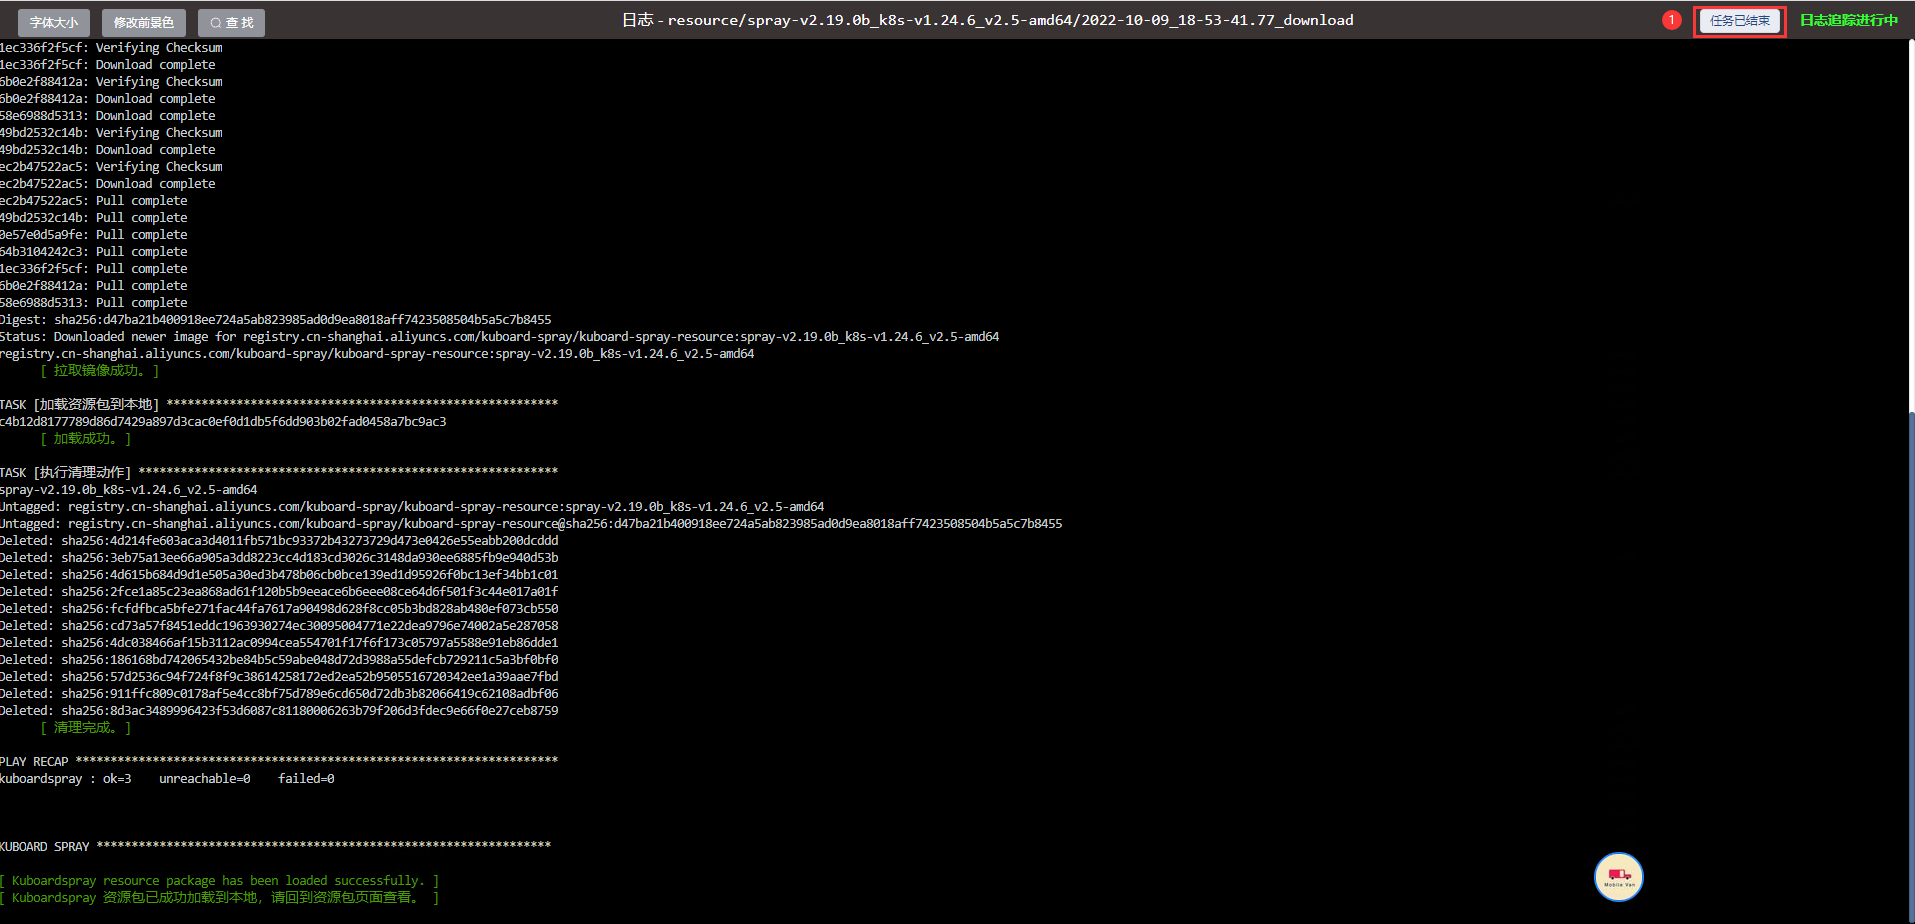Screen dimensions: 1915x924
Task: Click the 'TASK [执行清理动作]' header line
Action: [x=279, y=473]
